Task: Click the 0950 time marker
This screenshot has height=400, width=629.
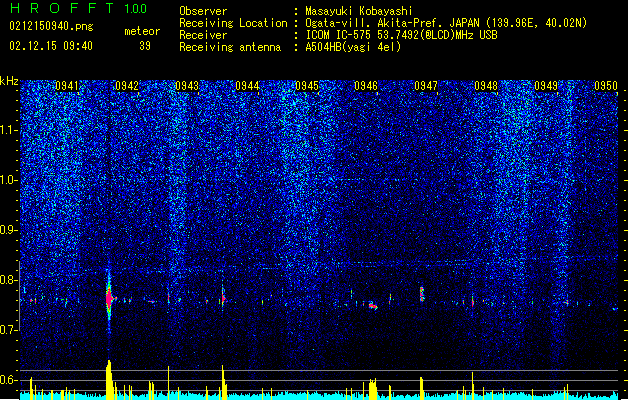Action: (x=606, y=86)
